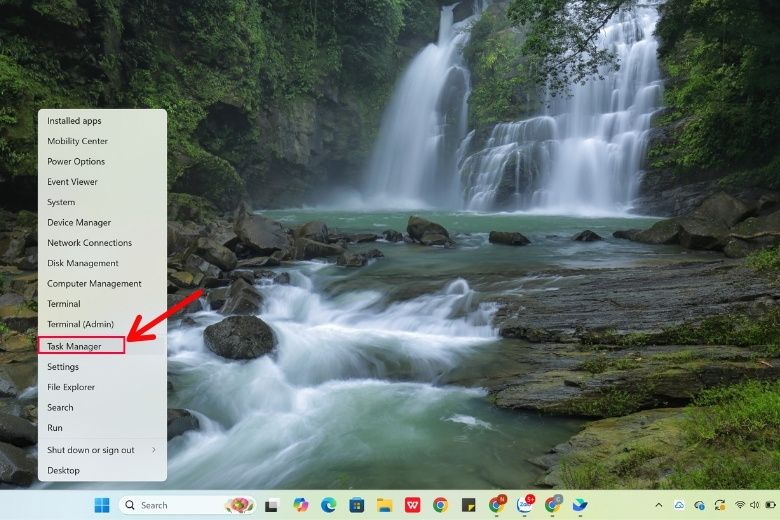Screen dimensions: 780x520
Task: Open Device Manager
Action: click(x=102, y=222)
